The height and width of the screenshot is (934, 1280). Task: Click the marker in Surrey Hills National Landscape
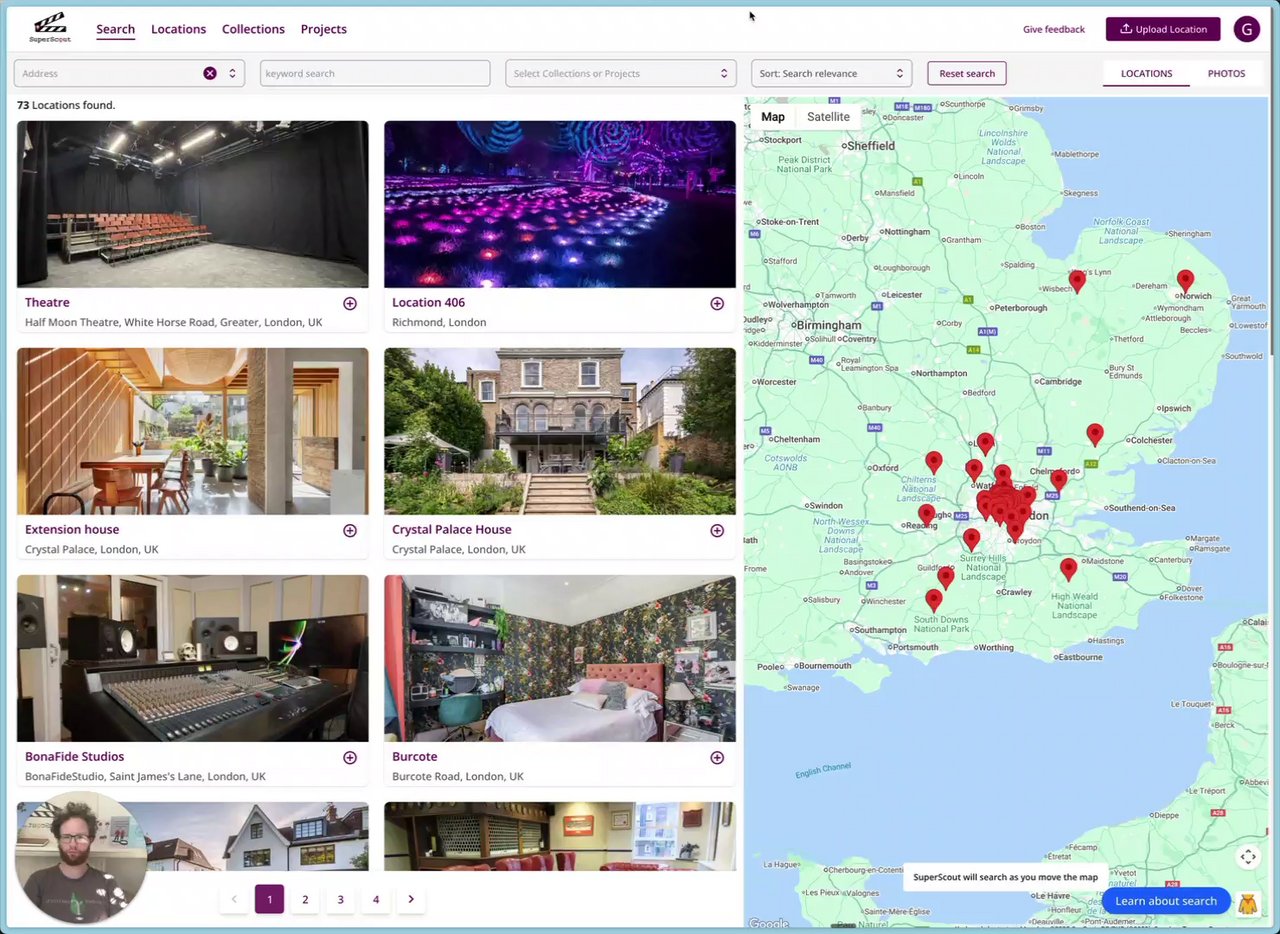[971, 540]
